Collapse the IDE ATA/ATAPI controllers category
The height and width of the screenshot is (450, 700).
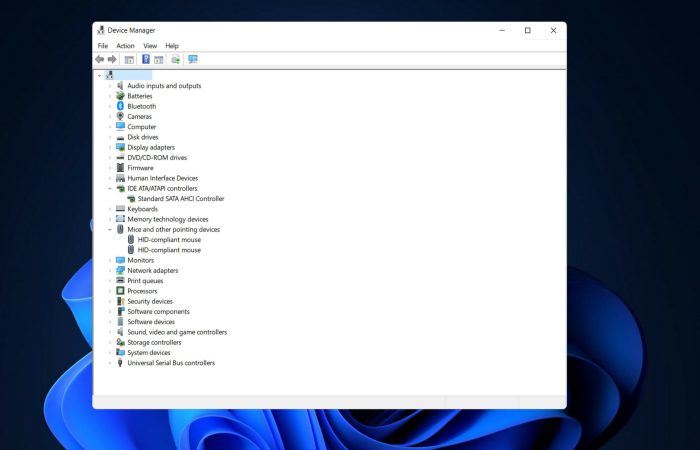coord(110,188)
